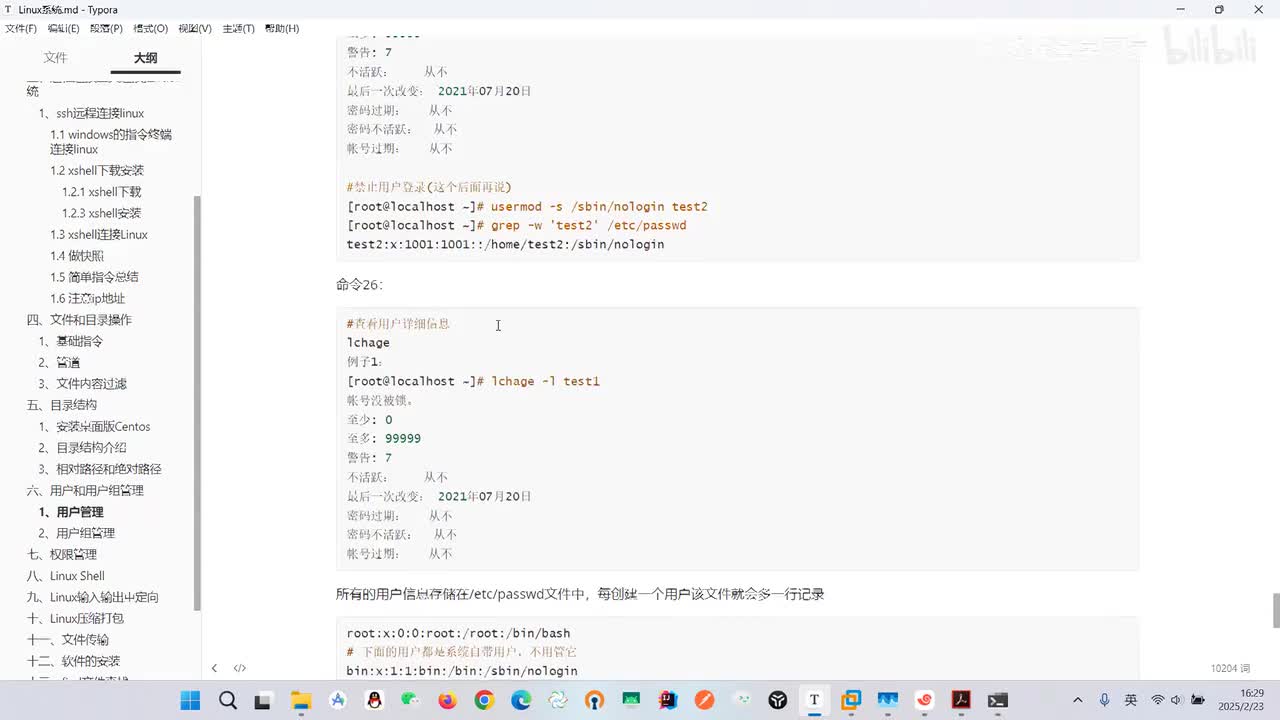Select outline item 1、基础指令
The image size is (1280, 720).
70,341
